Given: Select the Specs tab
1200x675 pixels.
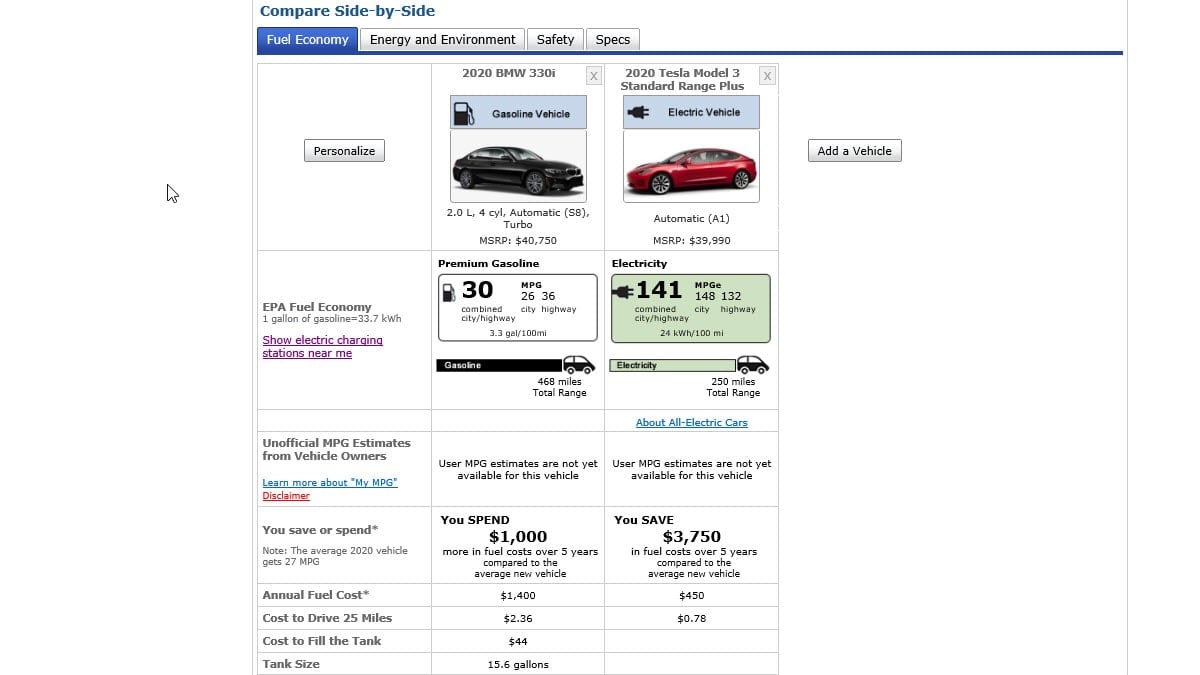Looking at the screenshot, I should tap(612, 40).
